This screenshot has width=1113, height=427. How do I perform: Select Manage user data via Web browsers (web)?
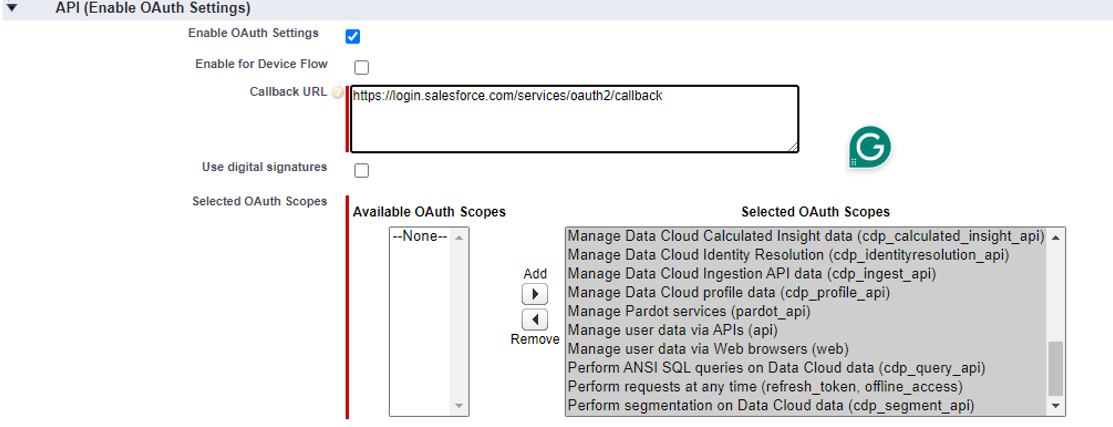pos(806,349)
